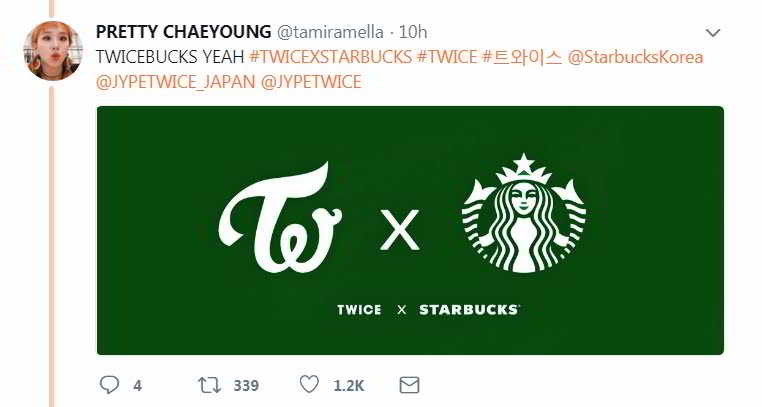Image resolution: width=762 pixels, height=407 pixels.
Task: Click the TWICEBUCKS YEAH tweet text
Action: click(x=170, y=57)
